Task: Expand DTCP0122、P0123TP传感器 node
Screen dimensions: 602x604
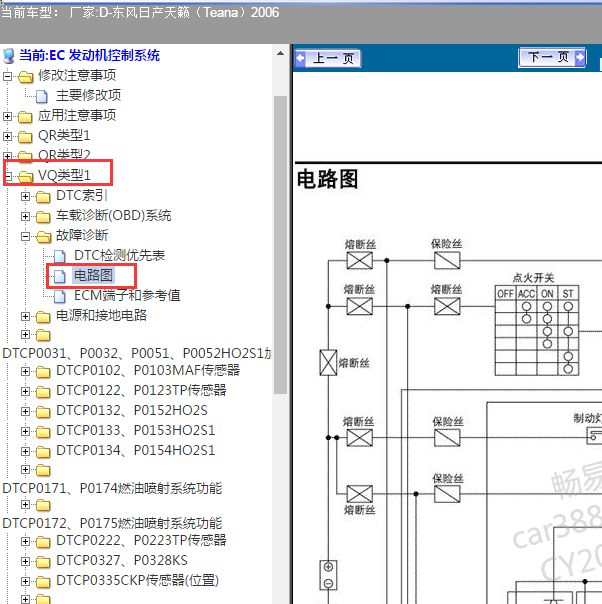Action: click(x=25, y=391)
